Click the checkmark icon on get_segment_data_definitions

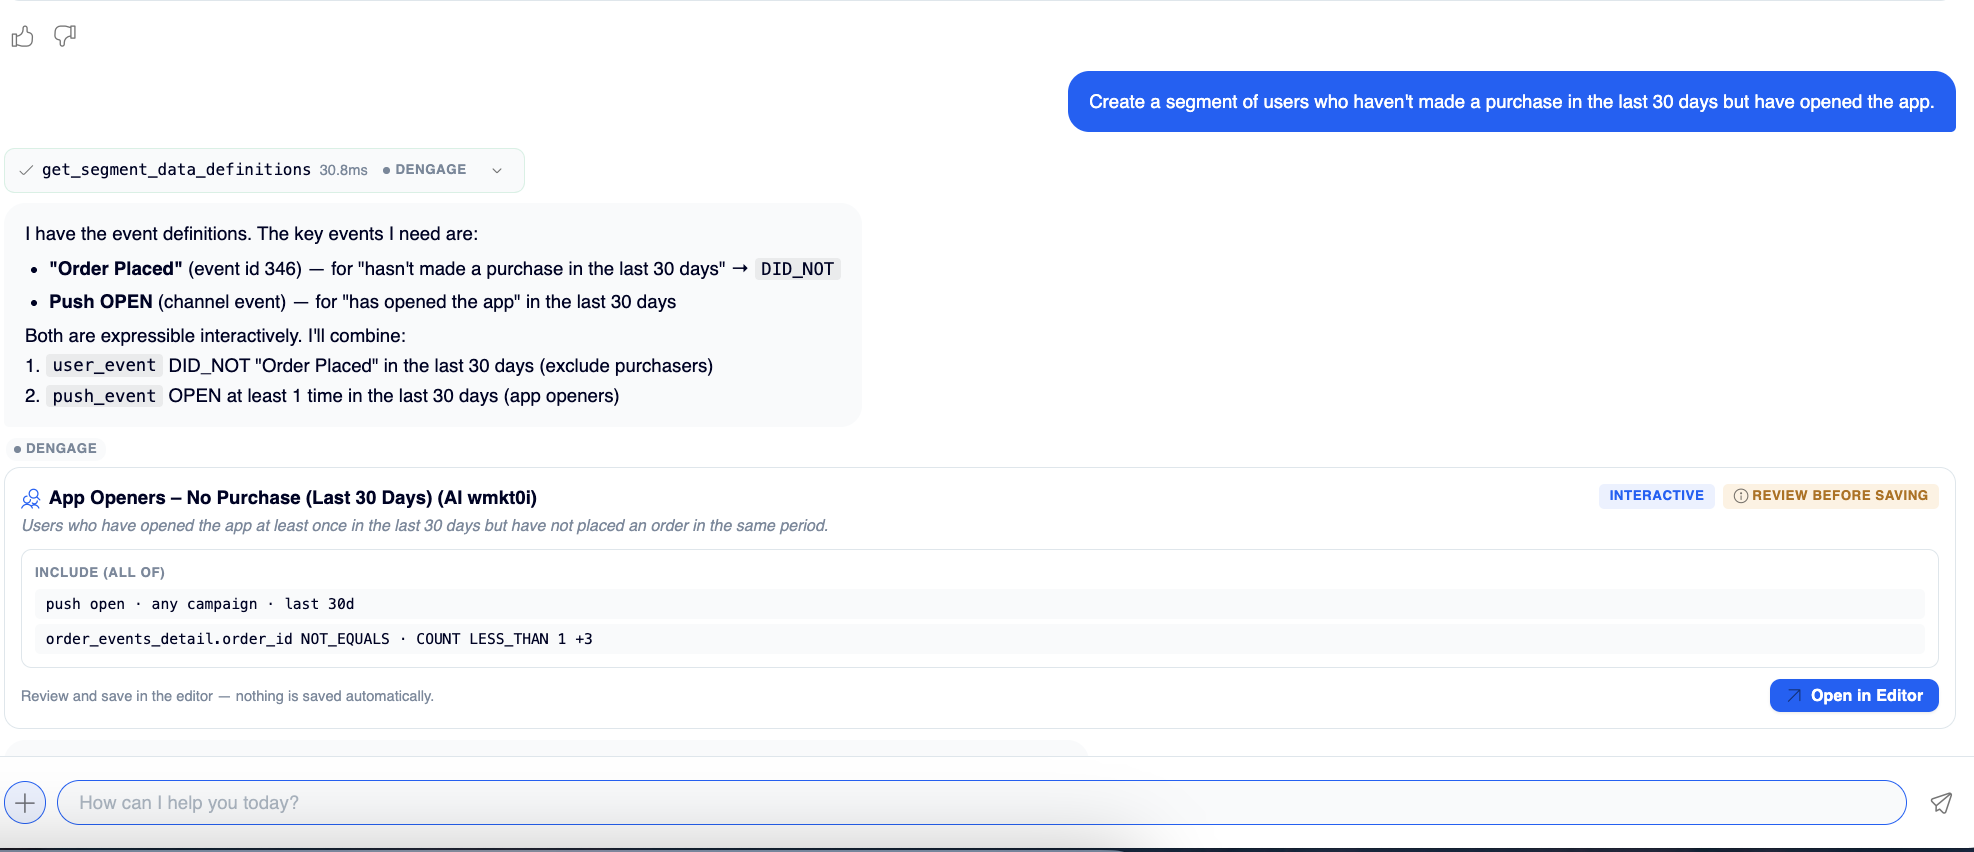[x=26, y=170]
